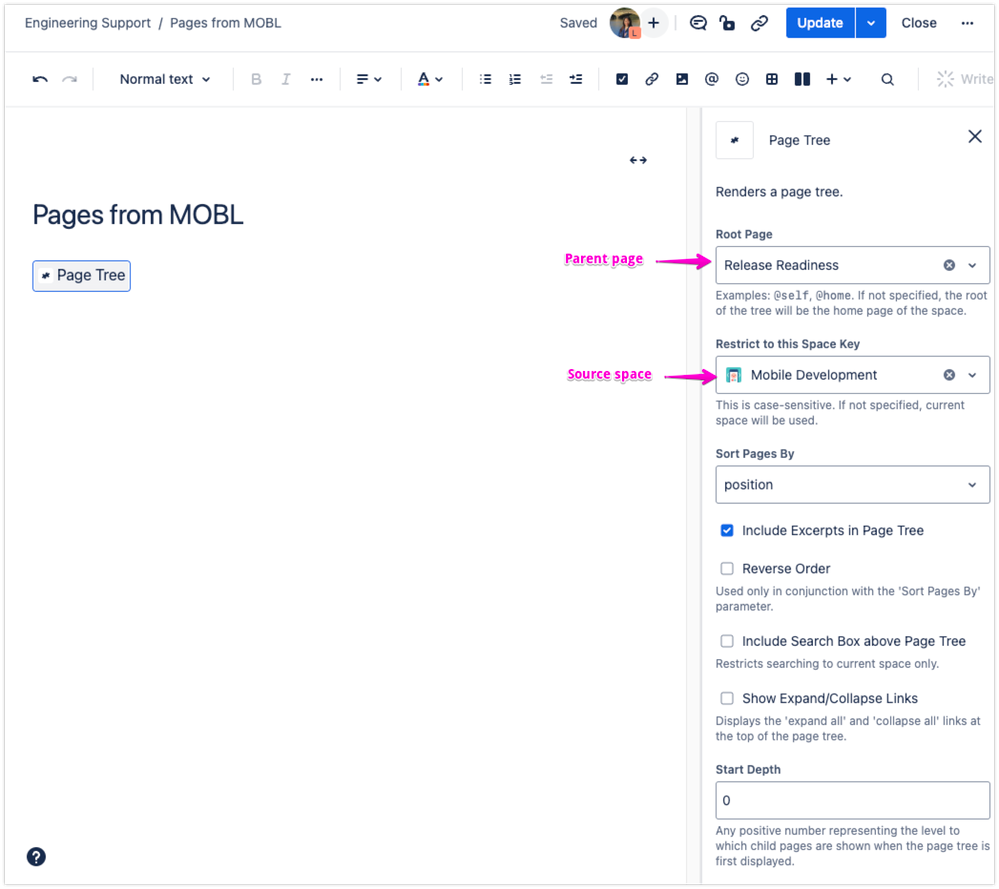Screen dimensions: 999x889
Task: Navigate to Engineering Support breadcrumb
Action: click(x=87, y=22)
